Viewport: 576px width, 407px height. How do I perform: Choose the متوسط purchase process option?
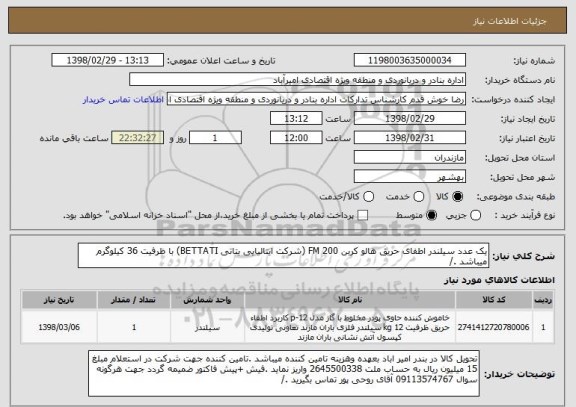[x=431, y=216]
